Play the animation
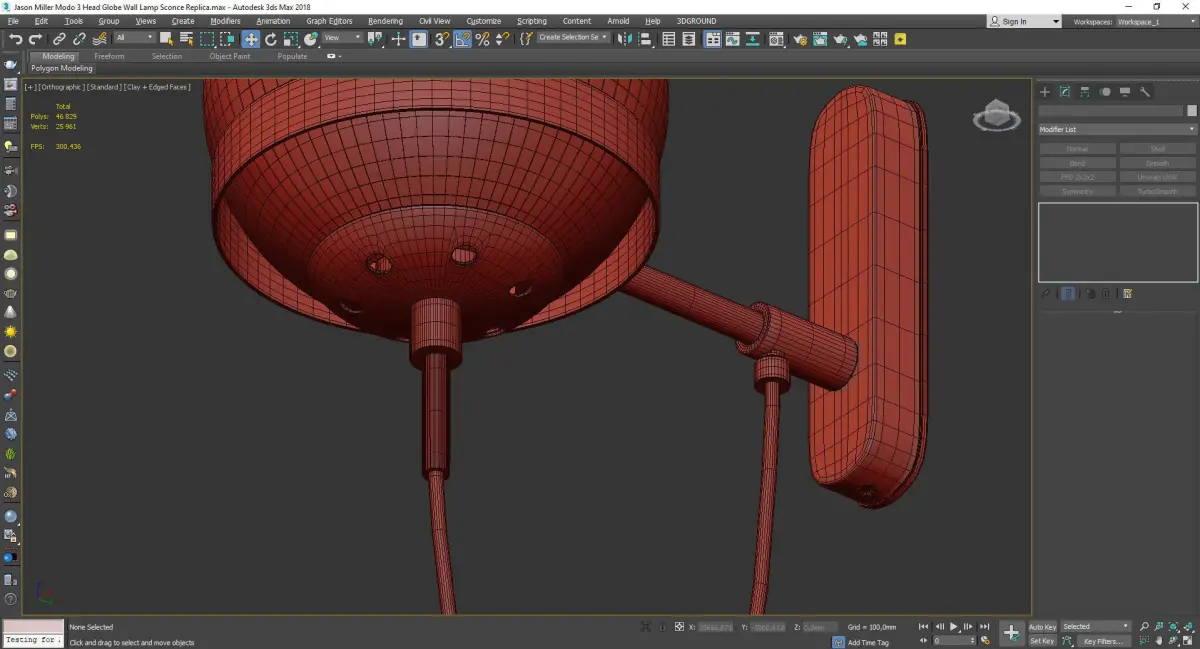1200x649 pixels. coord(954,627)
